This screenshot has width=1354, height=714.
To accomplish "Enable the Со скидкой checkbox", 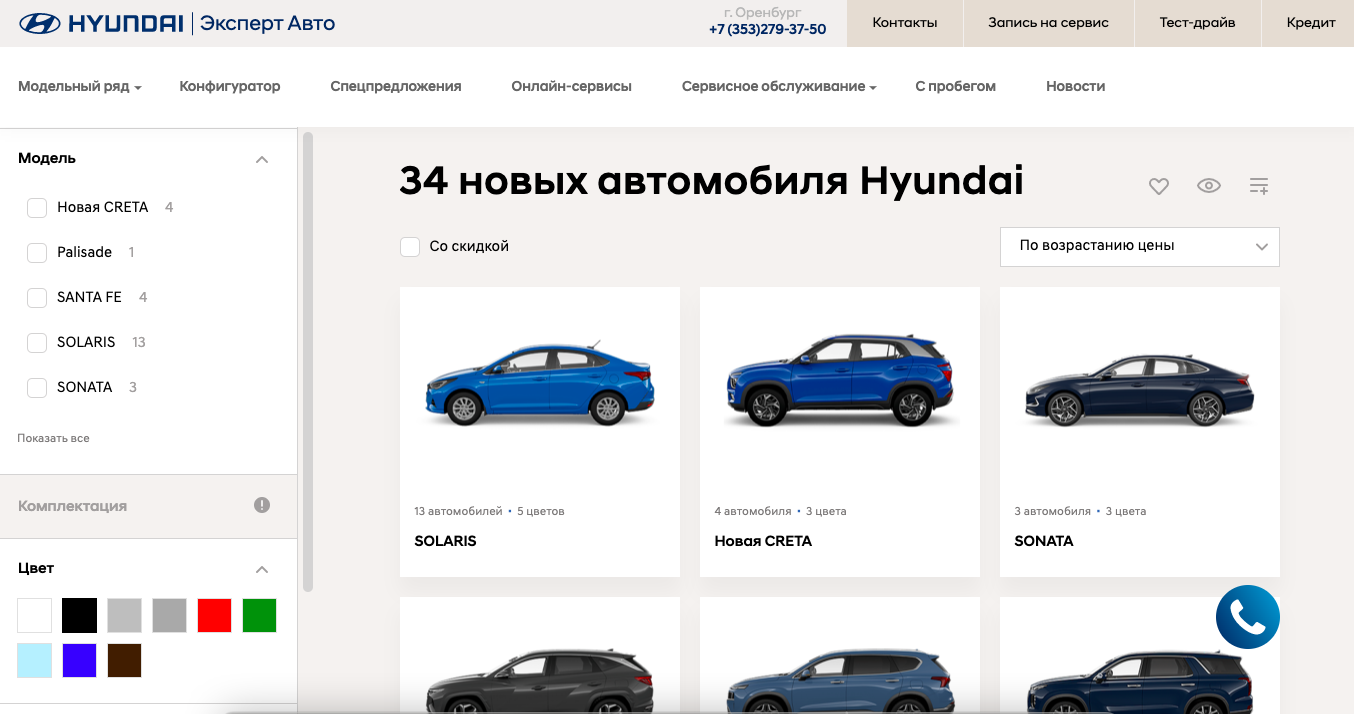I will pyautogui.click(x=410, y=246).
